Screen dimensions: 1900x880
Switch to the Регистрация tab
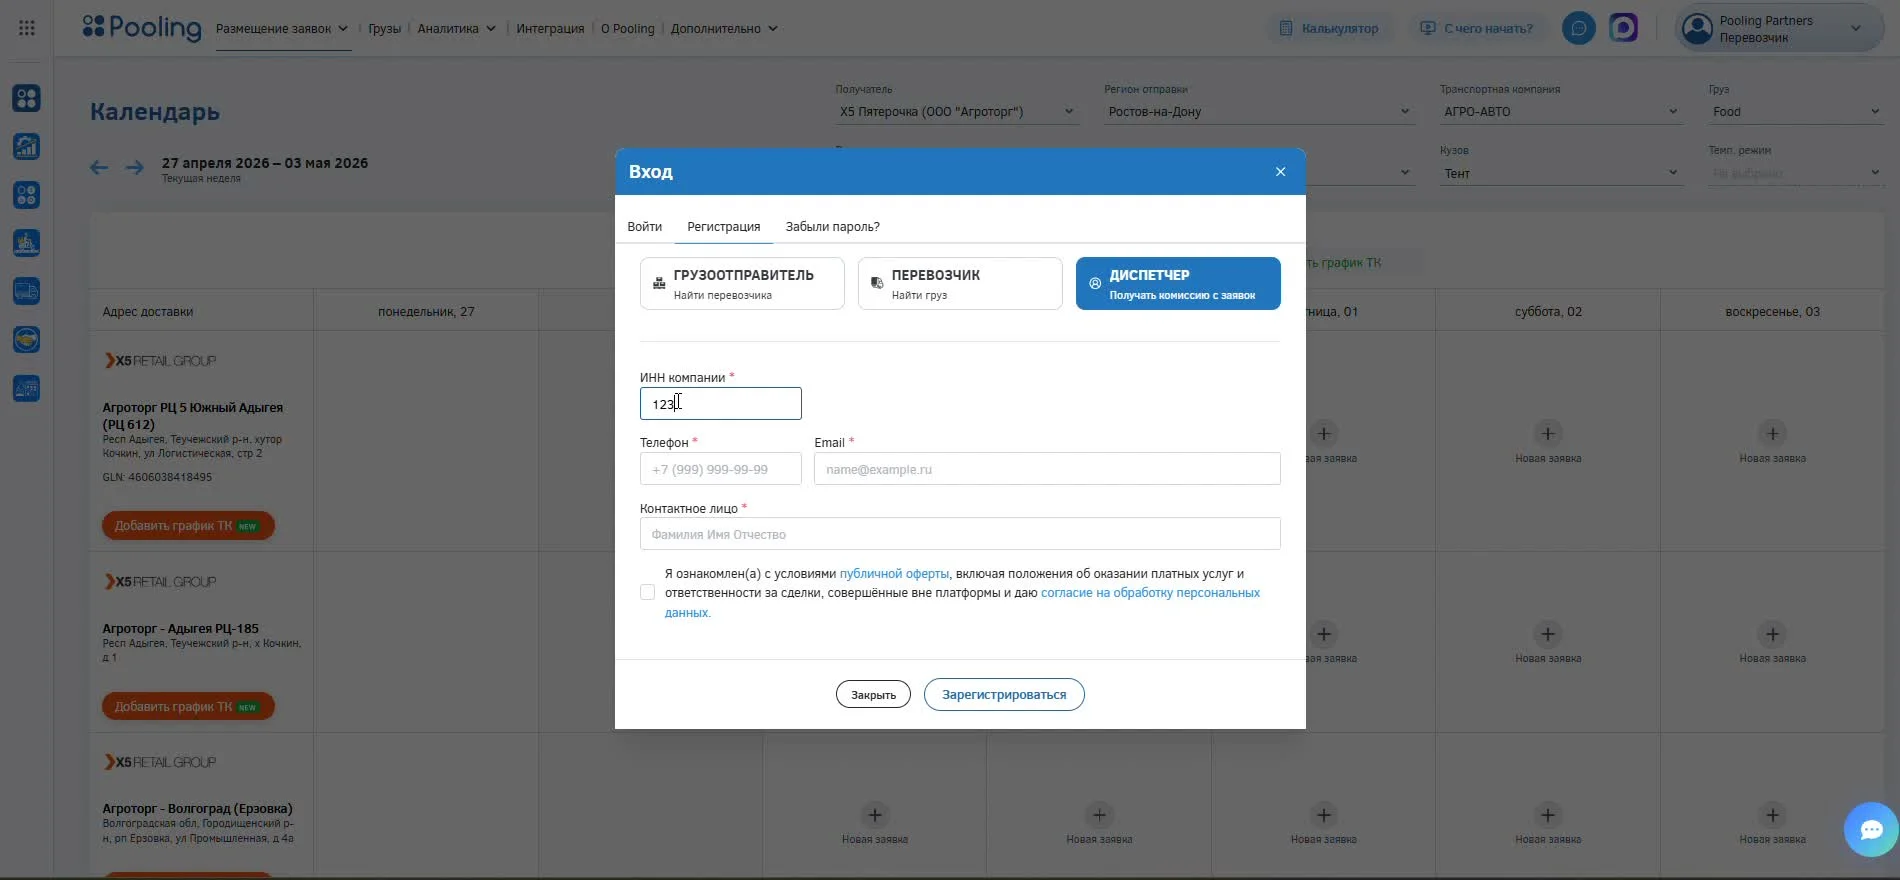pos(724,227)
